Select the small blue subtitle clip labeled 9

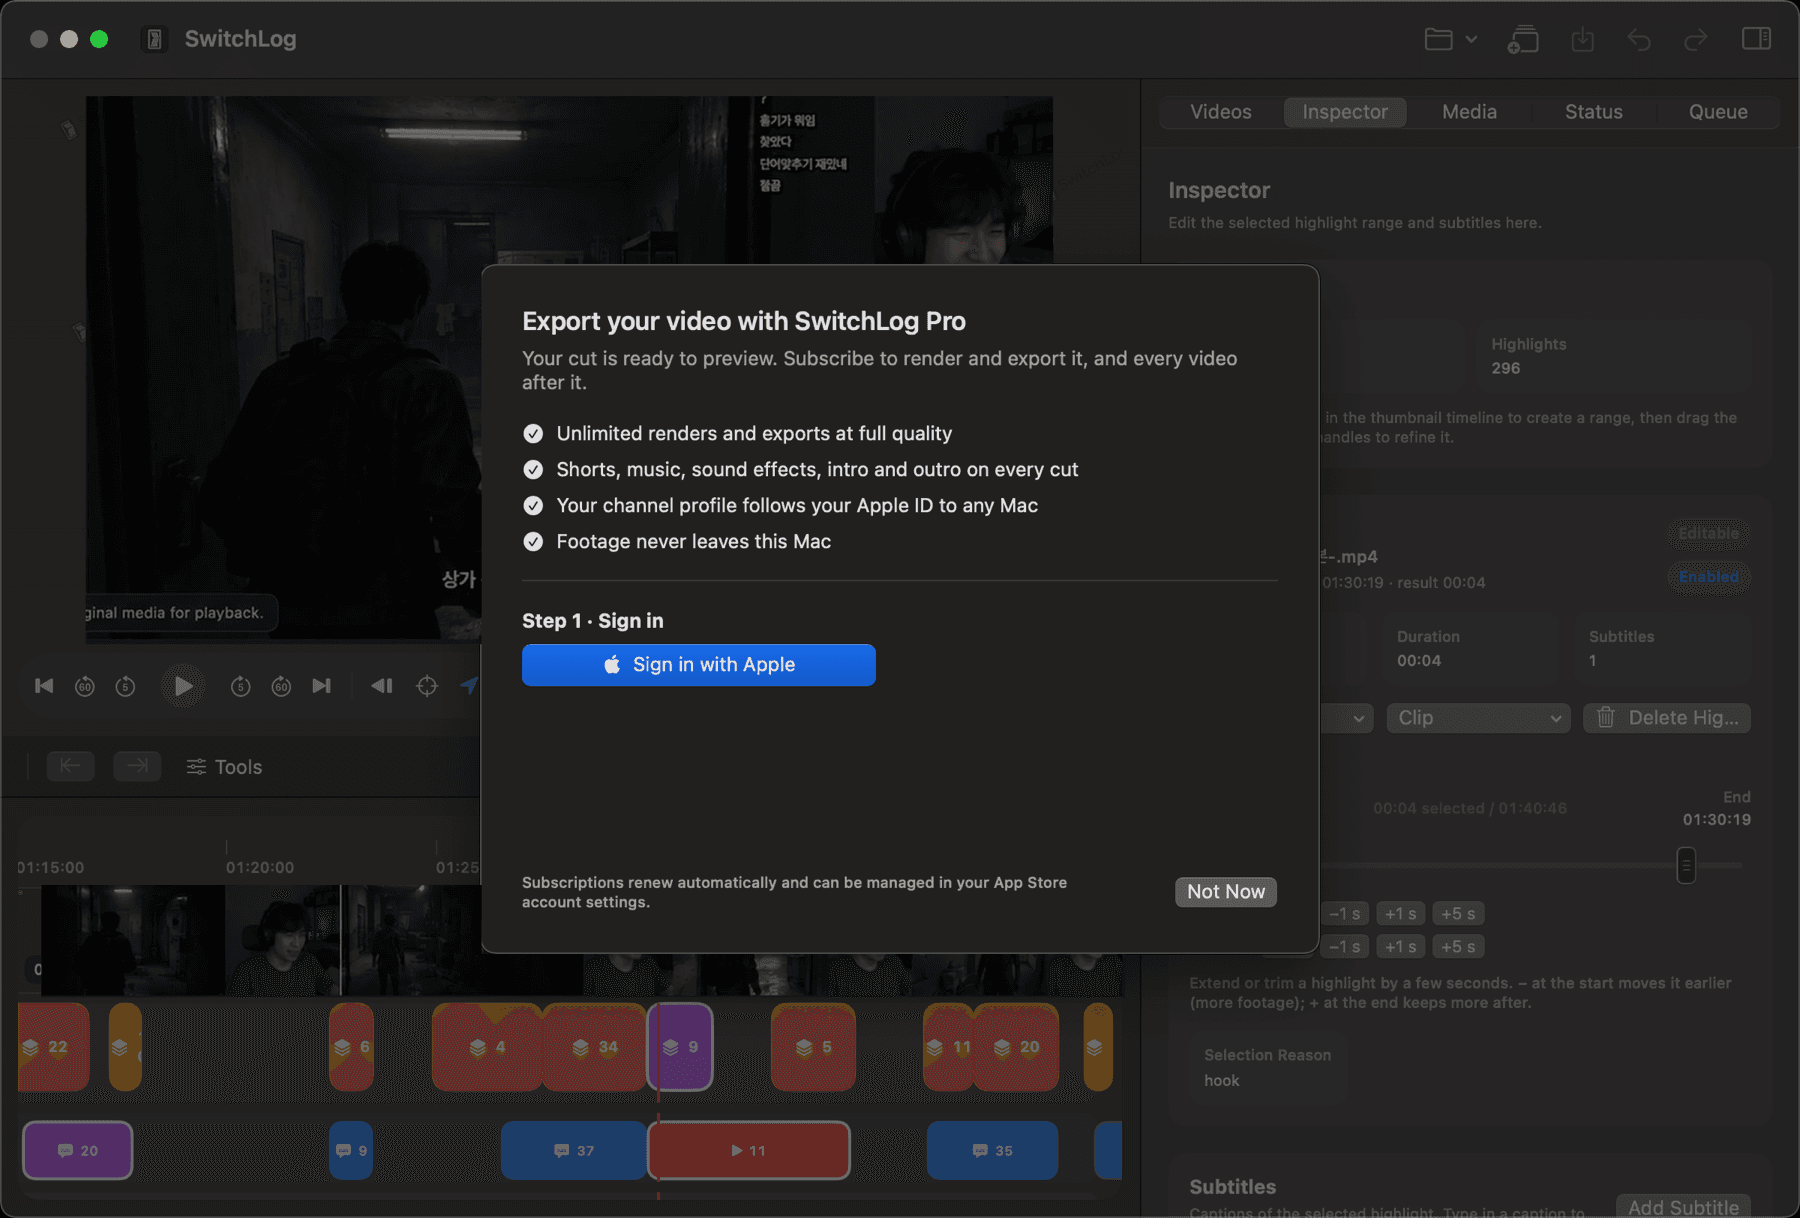click(351, 1151)
